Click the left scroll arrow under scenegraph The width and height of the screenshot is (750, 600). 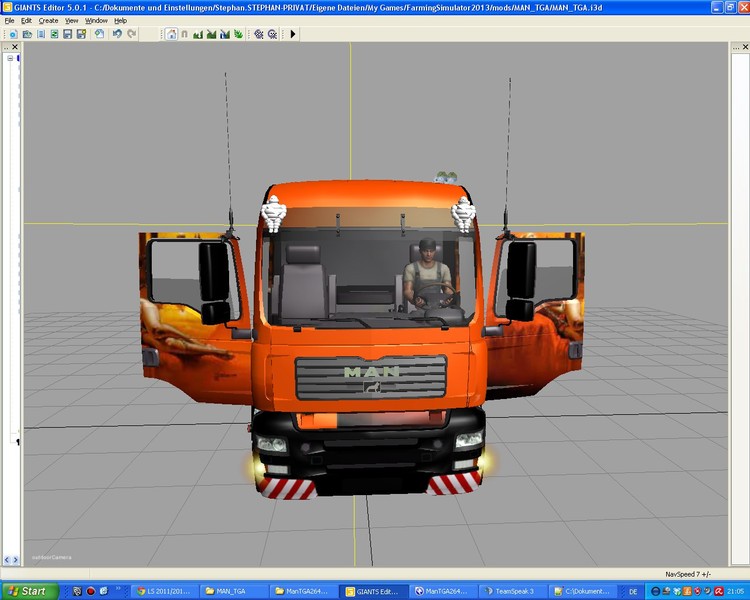coord(7,559)
